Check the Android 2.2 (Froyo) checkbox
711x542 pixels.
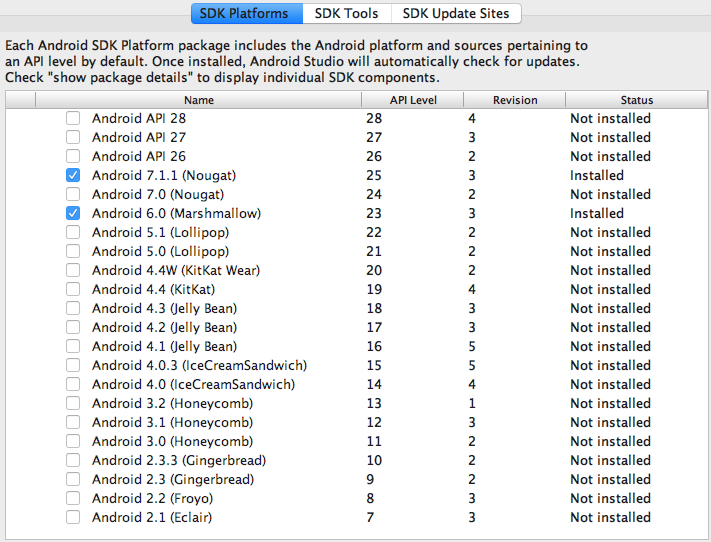pos(73,498)
